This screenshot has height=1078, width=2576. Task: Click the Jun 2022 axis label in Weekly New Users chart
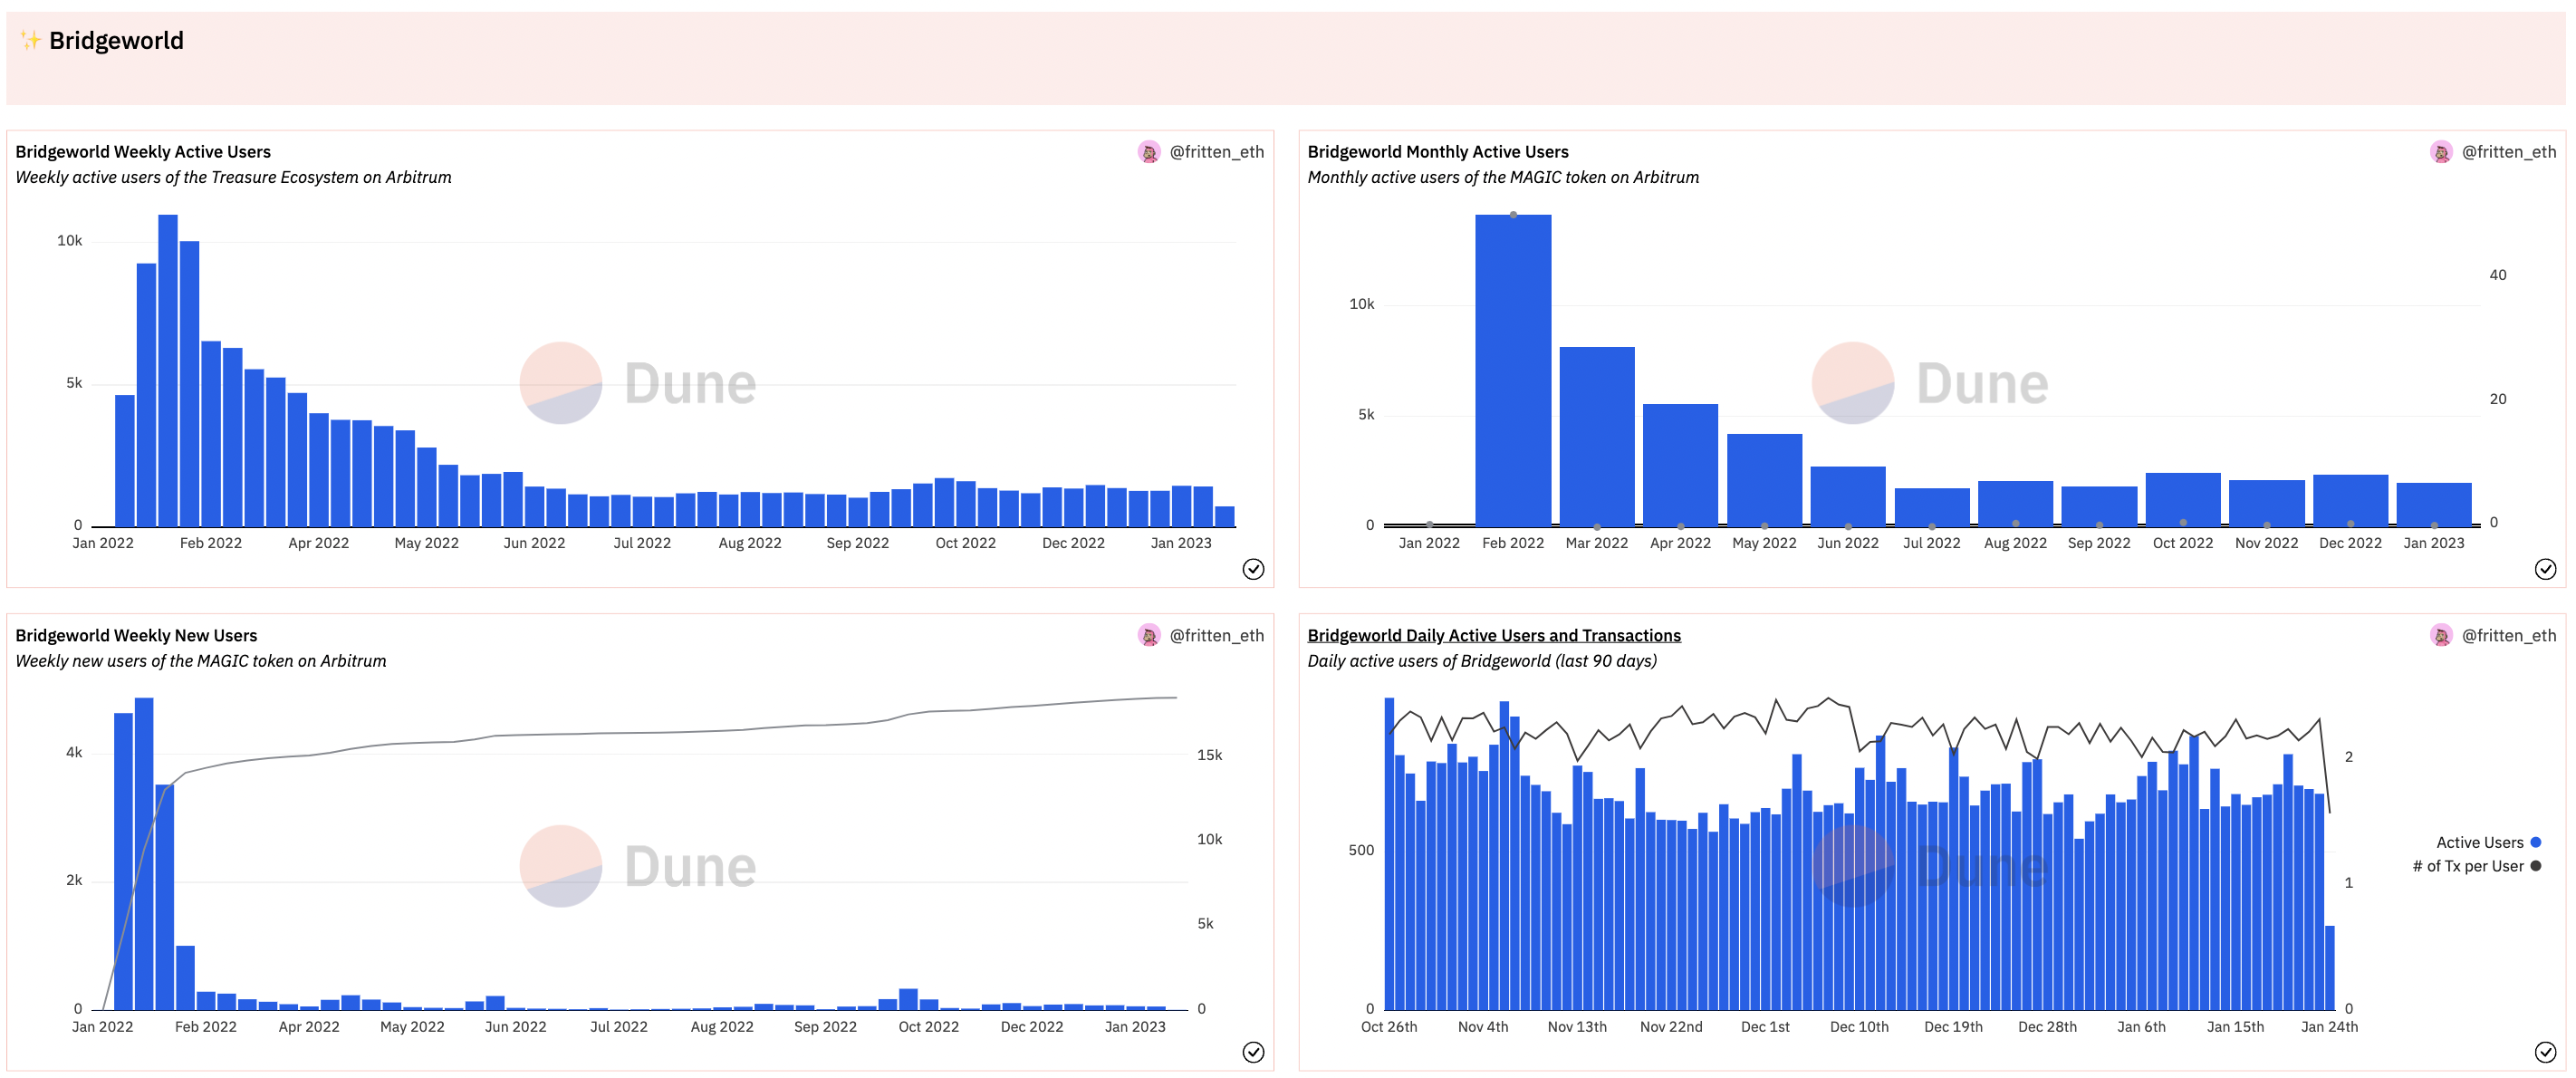click(516, 1028)
